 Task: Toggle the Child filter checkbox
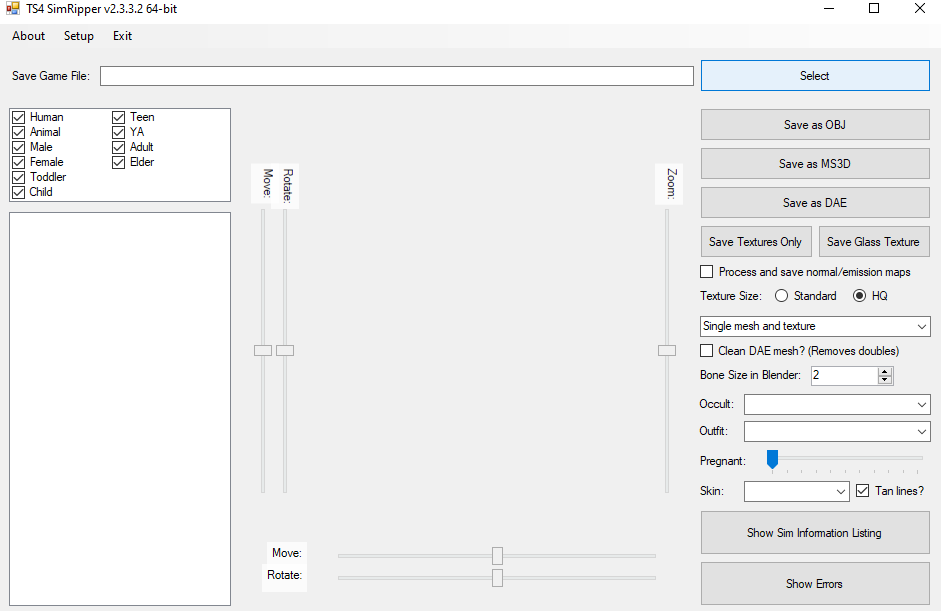coord(19,192)
